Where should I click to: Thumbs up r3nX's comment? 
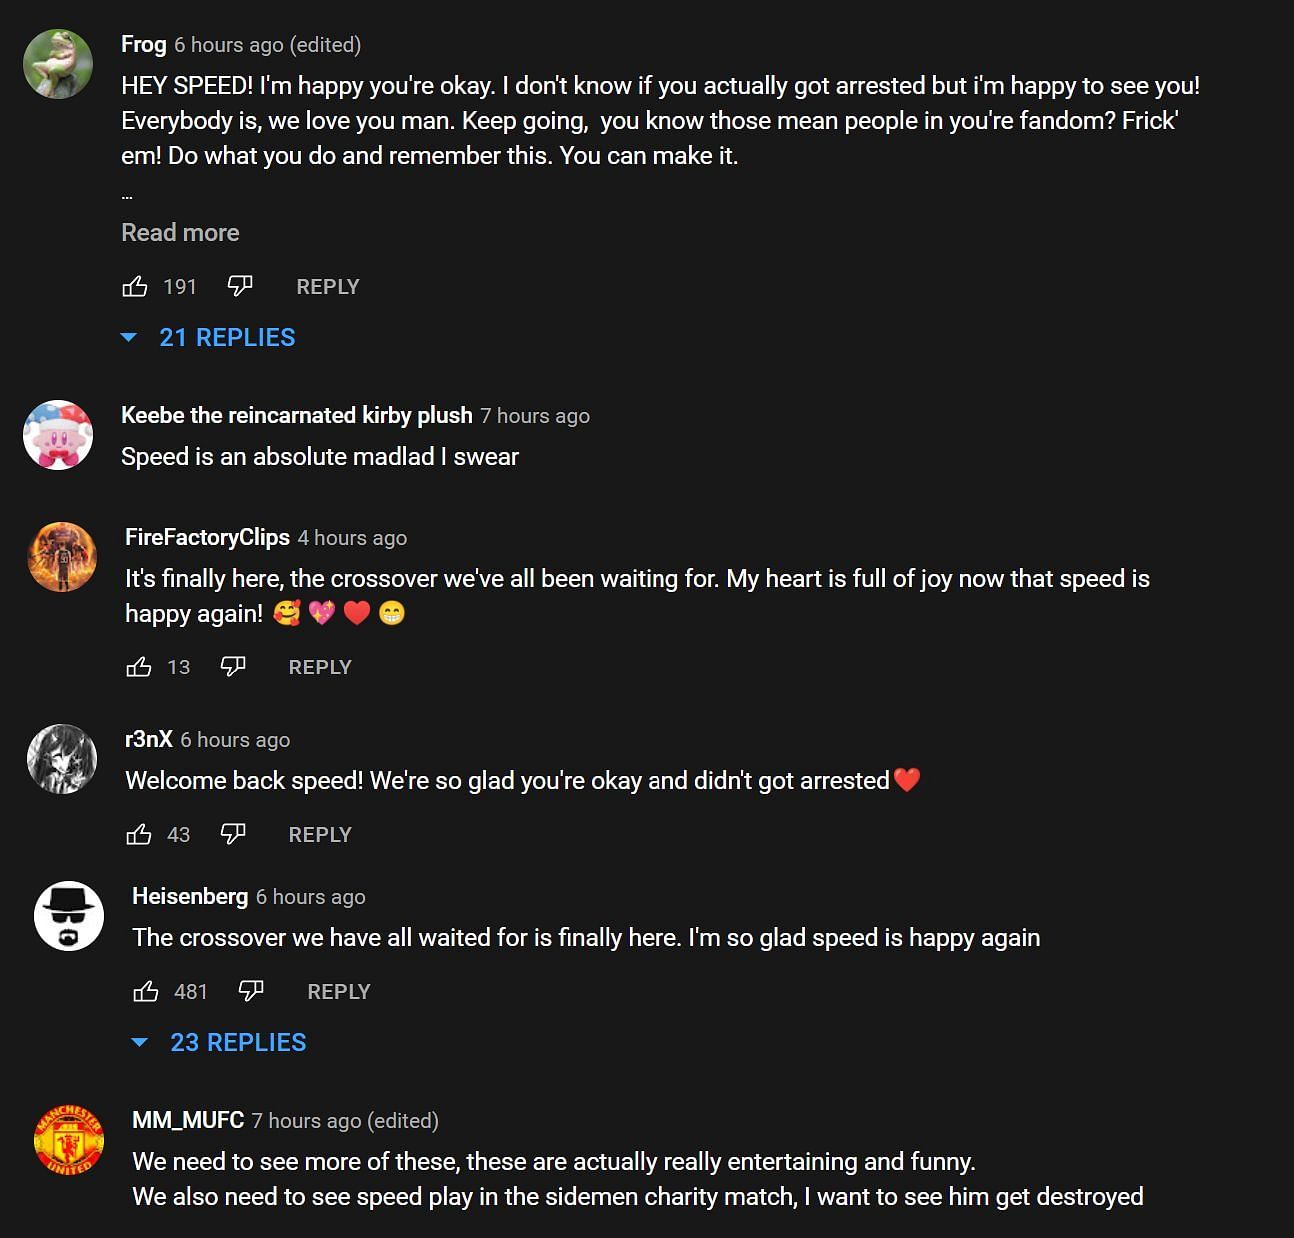pos(139,834)
